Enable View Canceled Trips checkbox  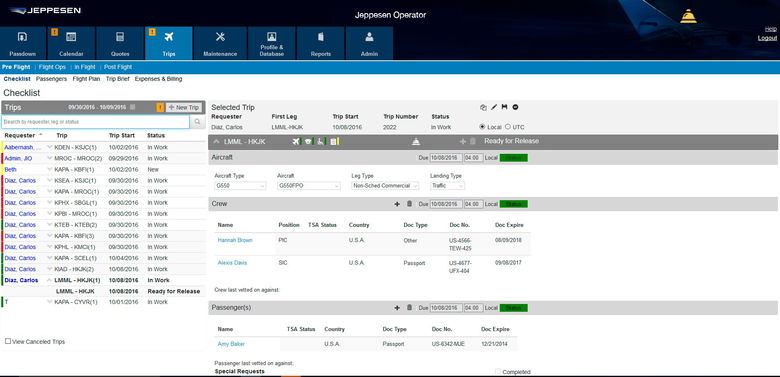[8, 341]
